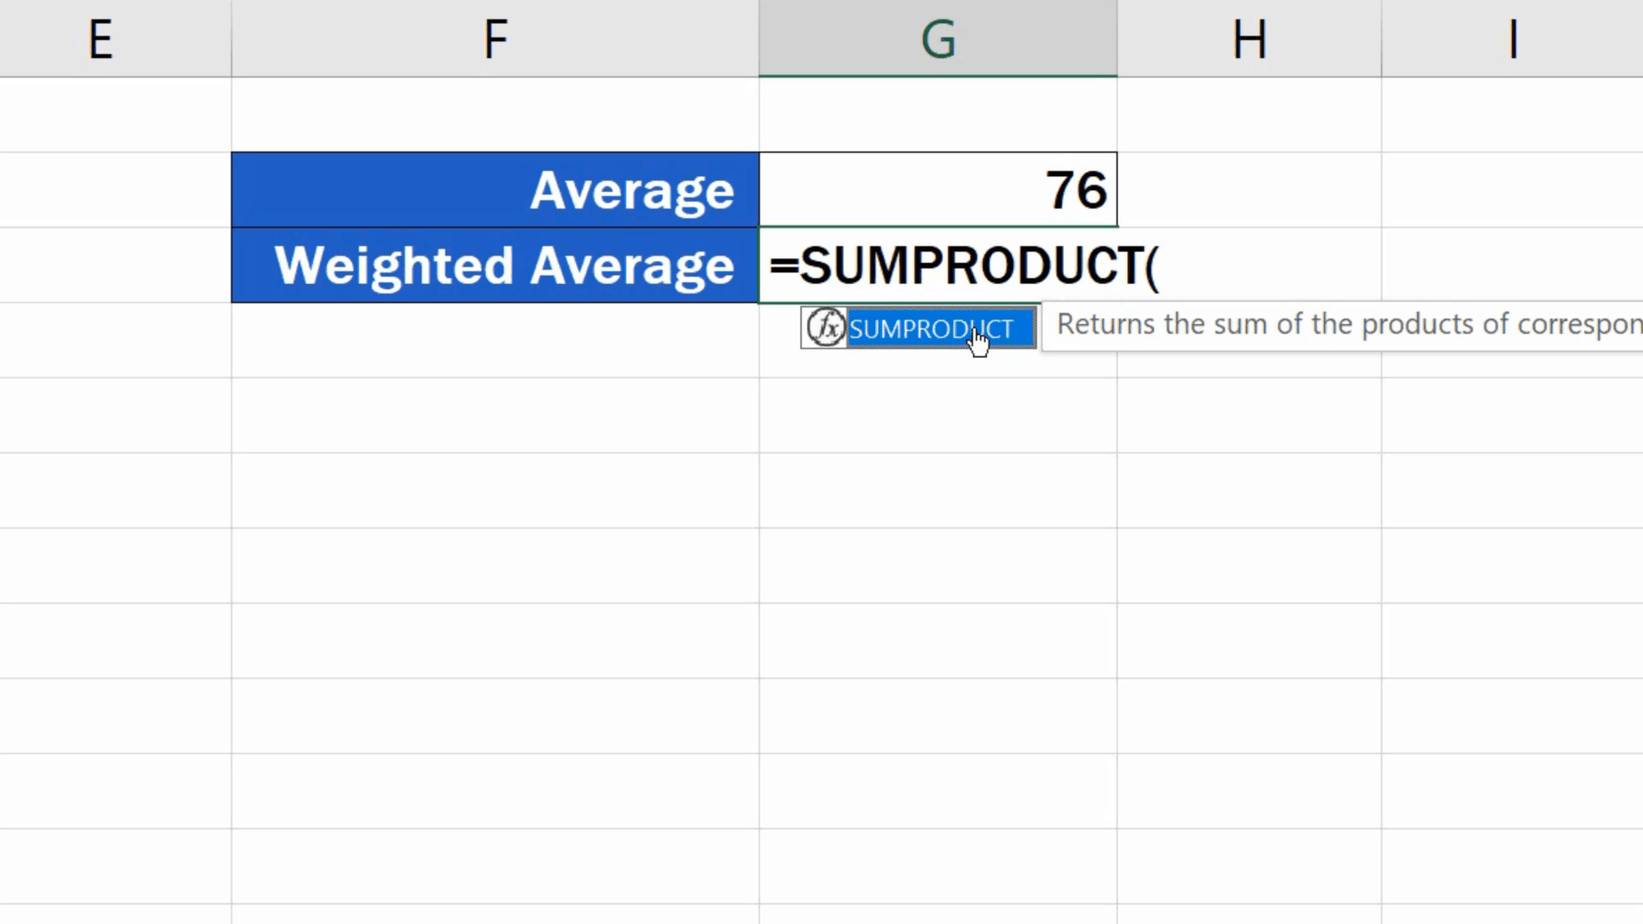Click column header G to select column

tap(937, 39)
